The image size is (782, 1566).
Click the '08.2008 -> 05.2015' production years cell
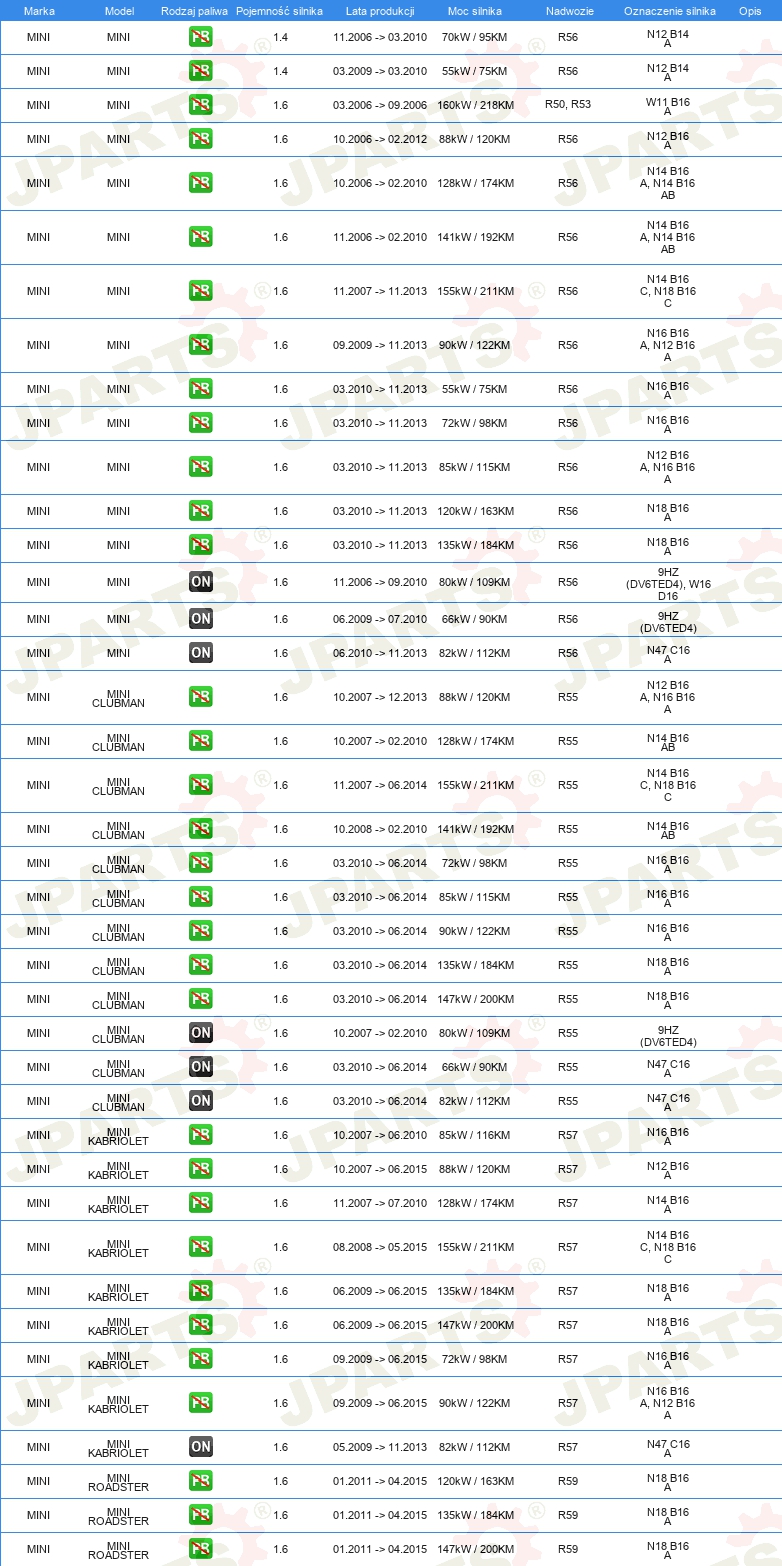coord(380,1247)
